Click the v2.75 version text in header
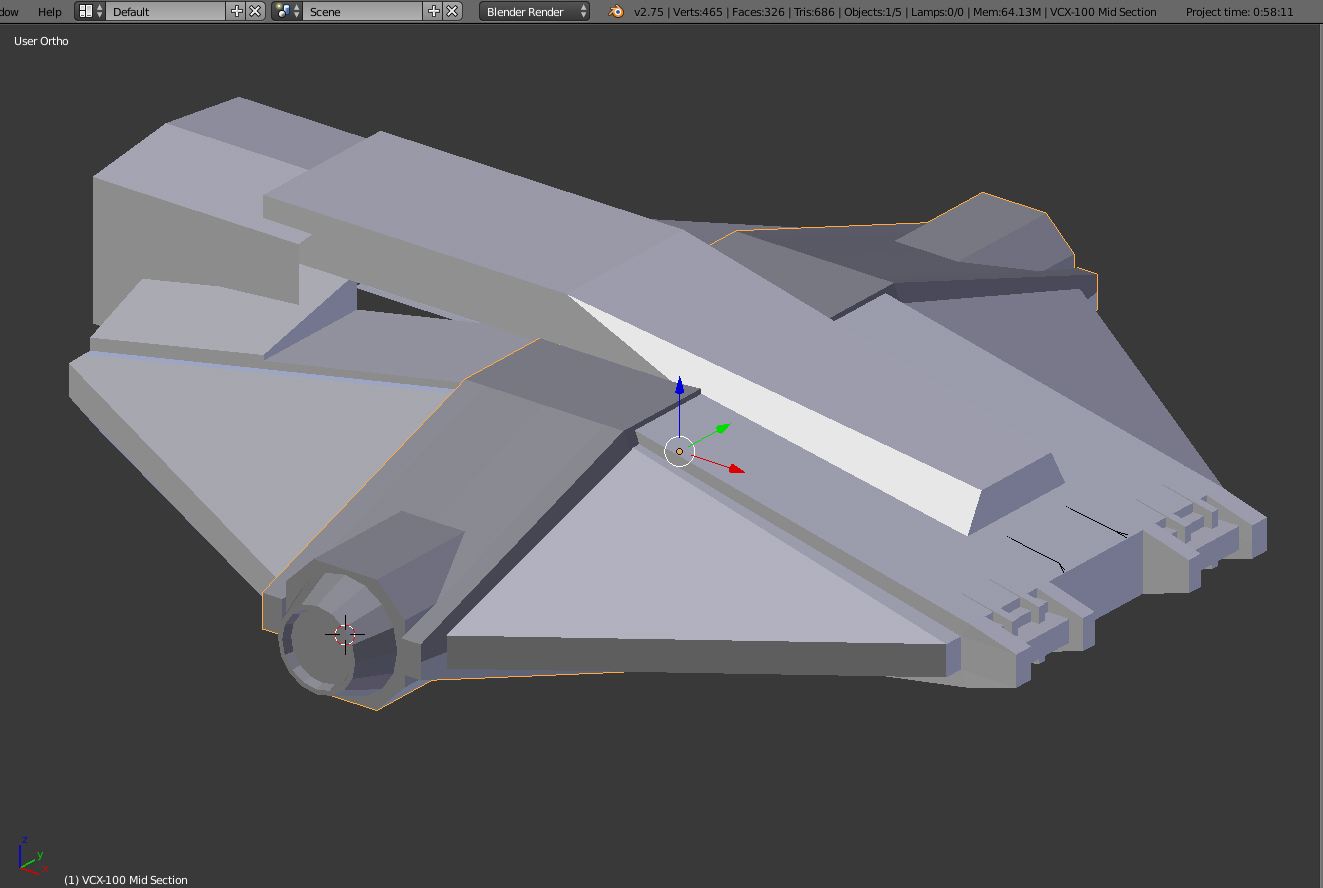This screenshot has width=1323, height=888. pos(649,12)
